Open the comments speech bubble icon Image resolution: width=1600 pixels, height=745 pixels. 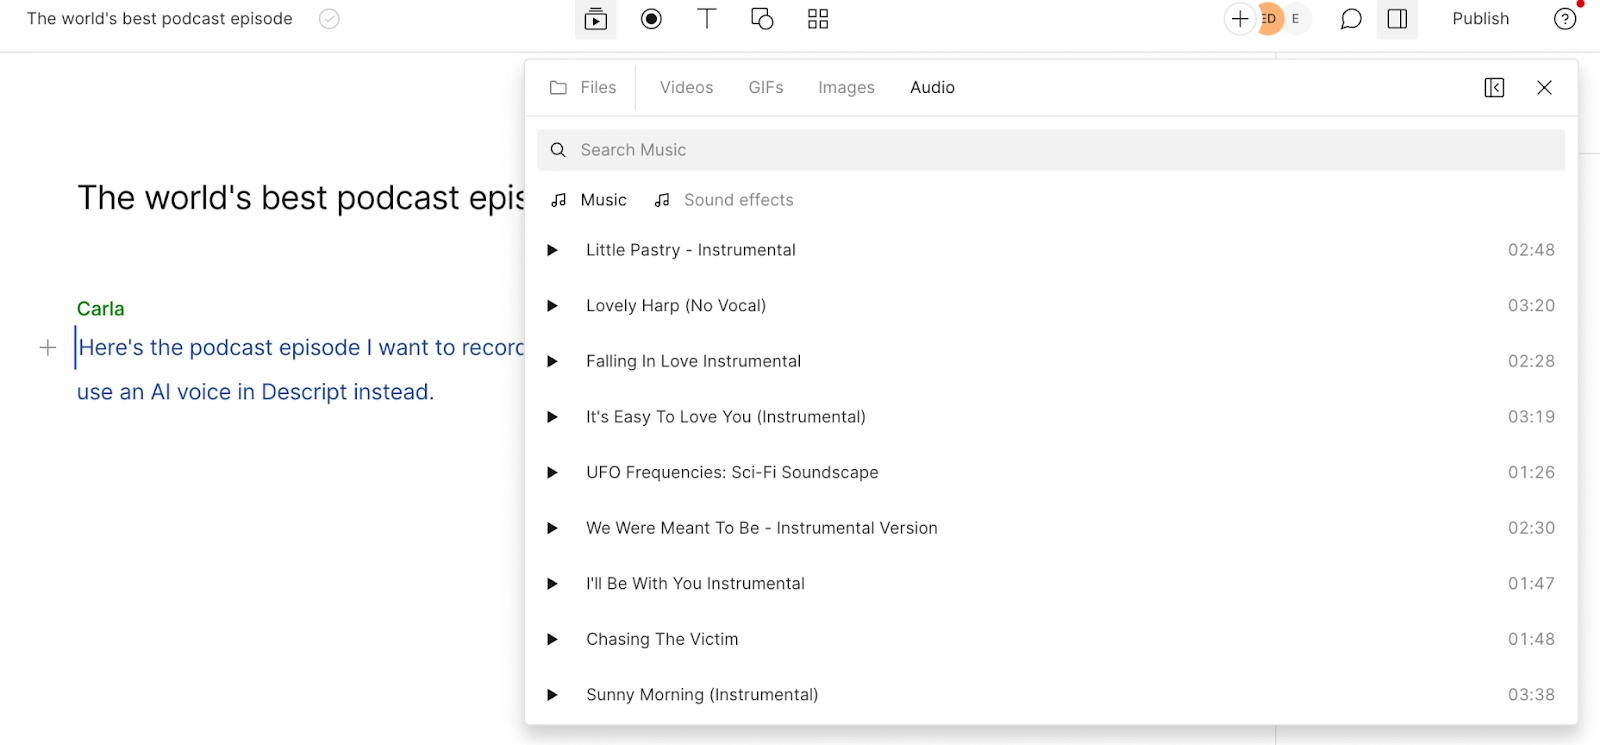click(x=1351, y=19)
